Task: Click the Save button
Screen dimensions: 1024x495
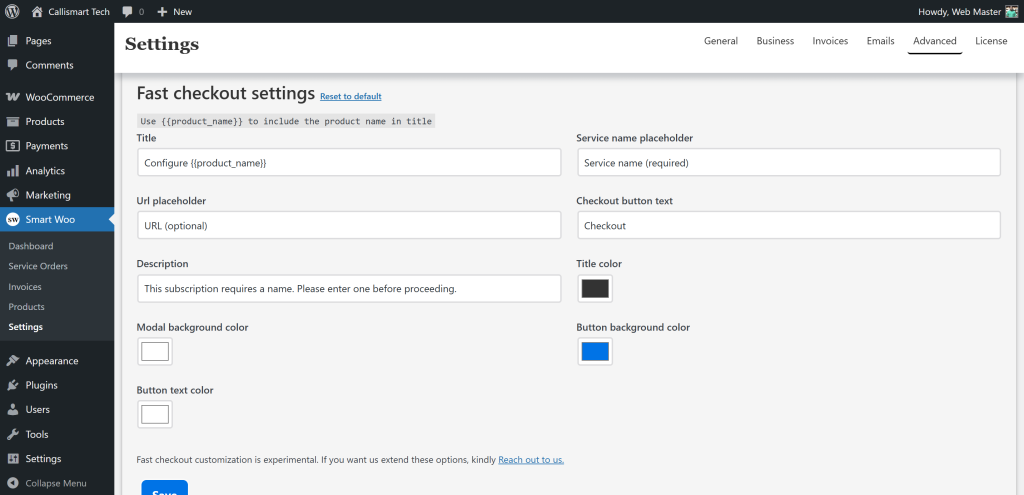Action: tap(165, 488)
